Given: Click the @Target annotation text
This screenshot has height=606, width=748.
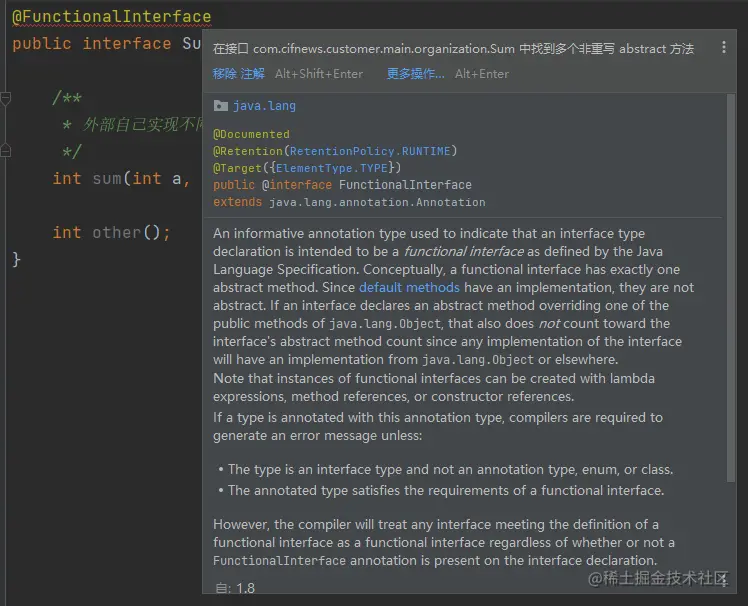Looking at the screenshot, I should [237, 168].
